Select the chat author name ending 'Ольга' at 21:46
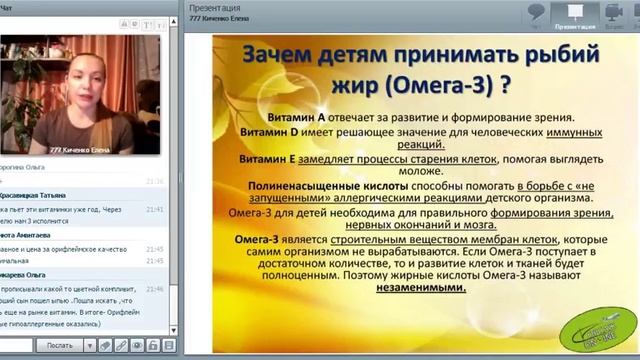The image size is (640, 360). pos(22,275)
